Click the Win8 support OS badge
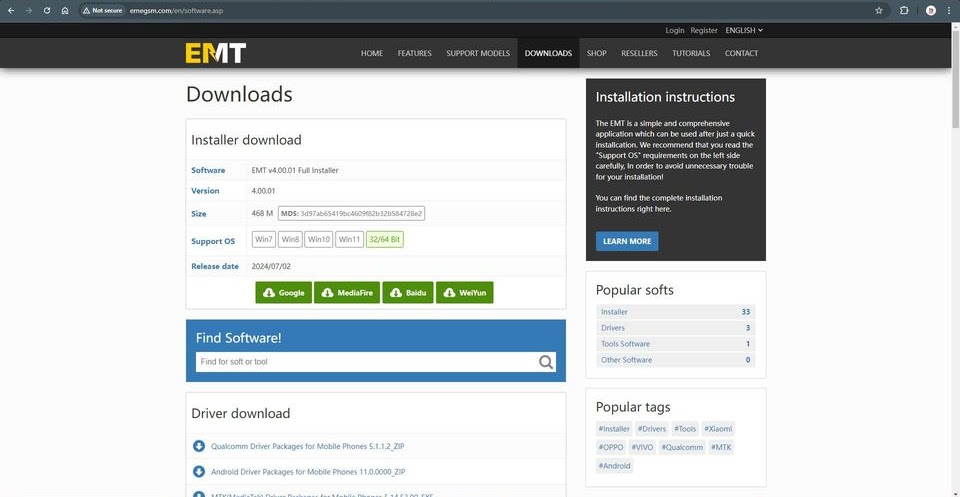Viewport: 960px width, 497px height. pos(290,239)
